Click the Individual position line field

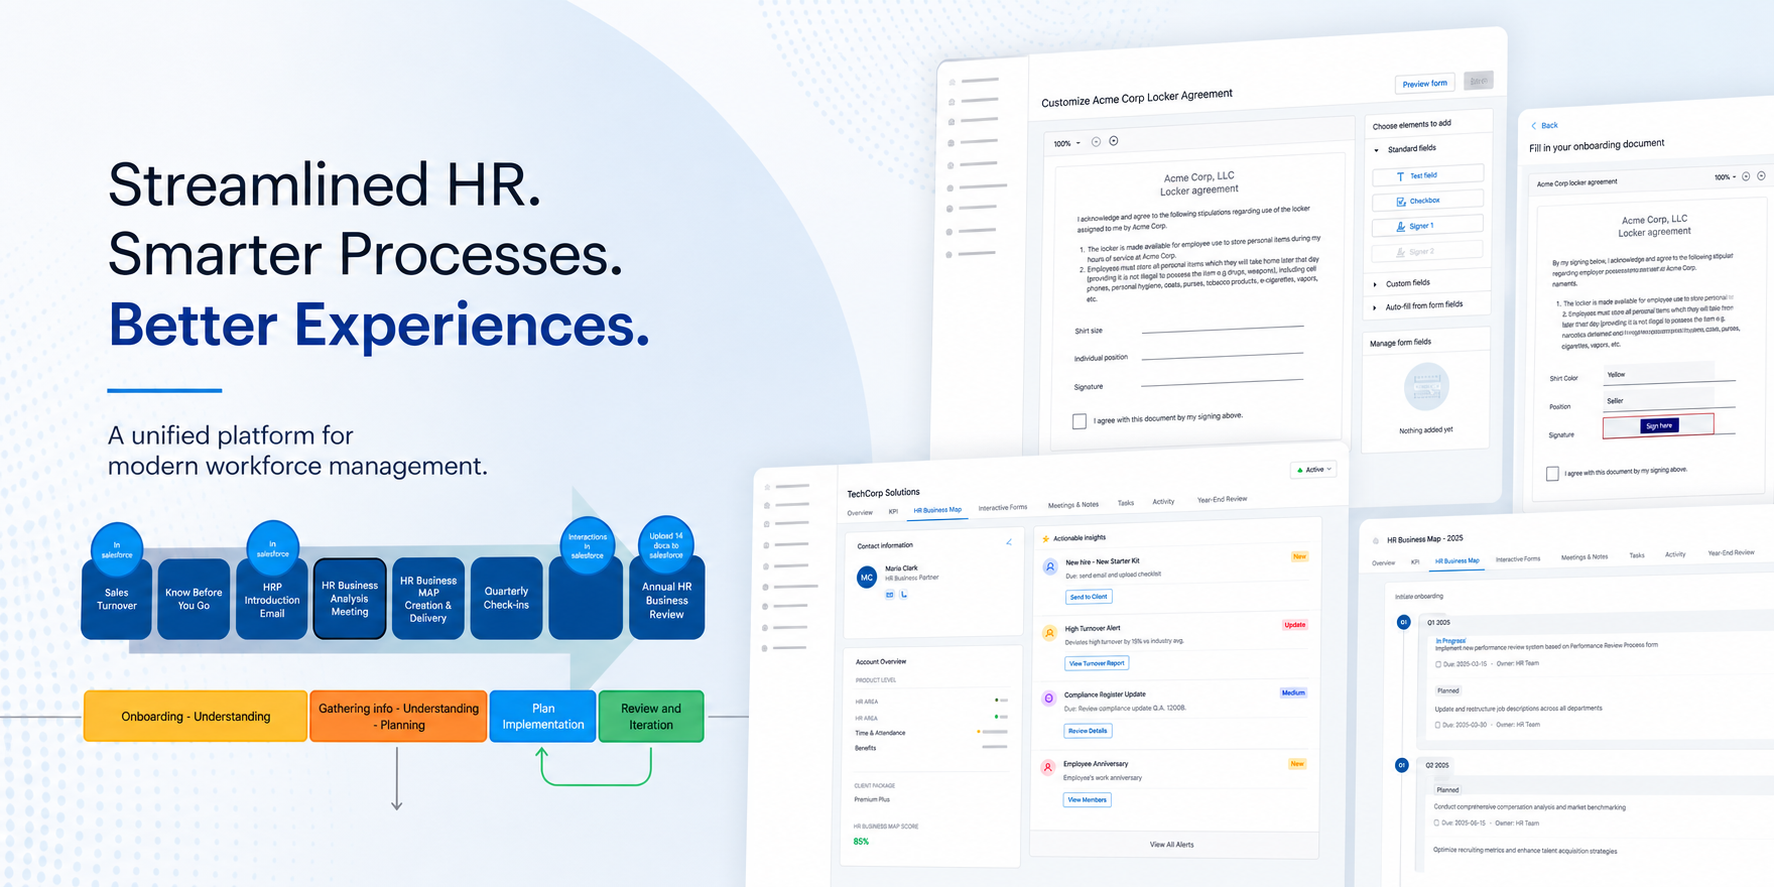click(1222, 355)
